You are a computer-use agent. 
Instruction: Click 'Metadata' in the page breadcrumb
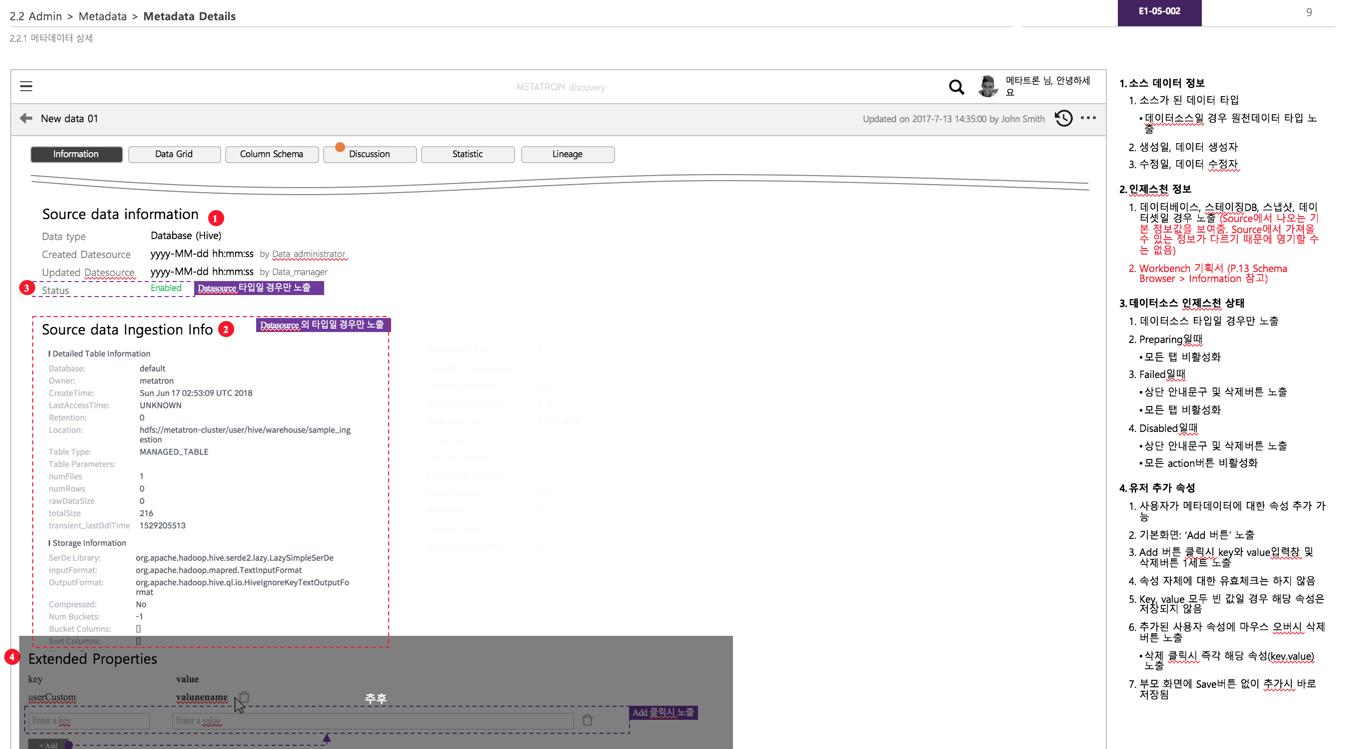pyautogui.click(x=103, y=16)
